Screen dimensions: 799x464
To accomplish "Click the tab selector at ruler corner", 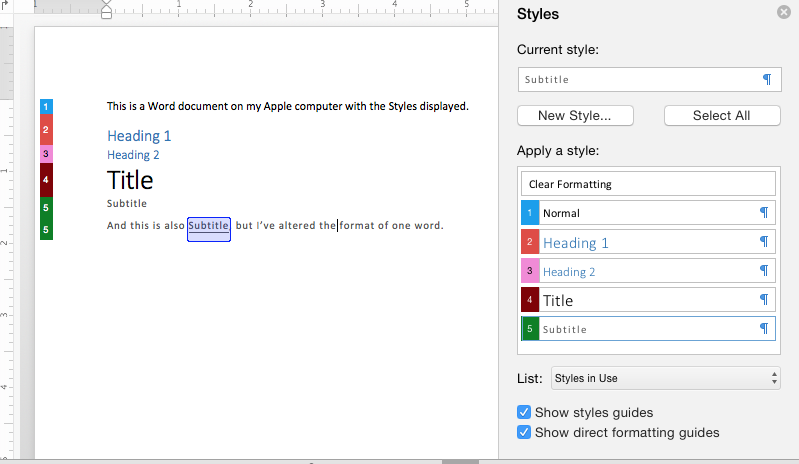I will click(6, 5).
